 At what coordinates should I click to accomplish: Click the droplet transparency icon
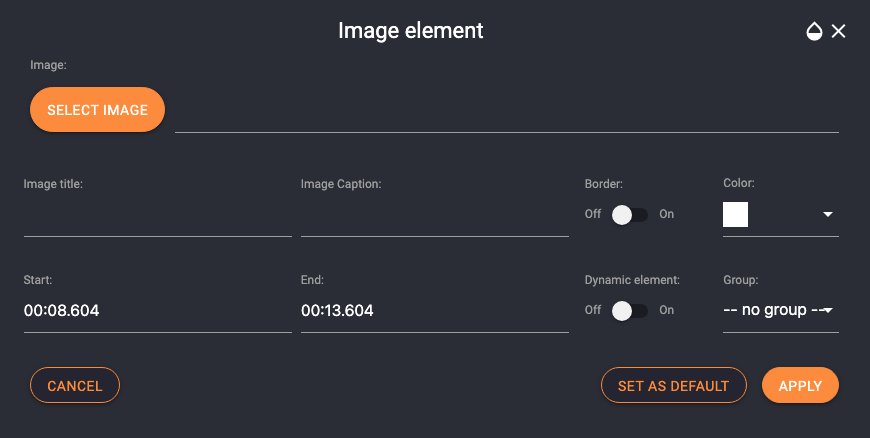(x=814, y=31)
